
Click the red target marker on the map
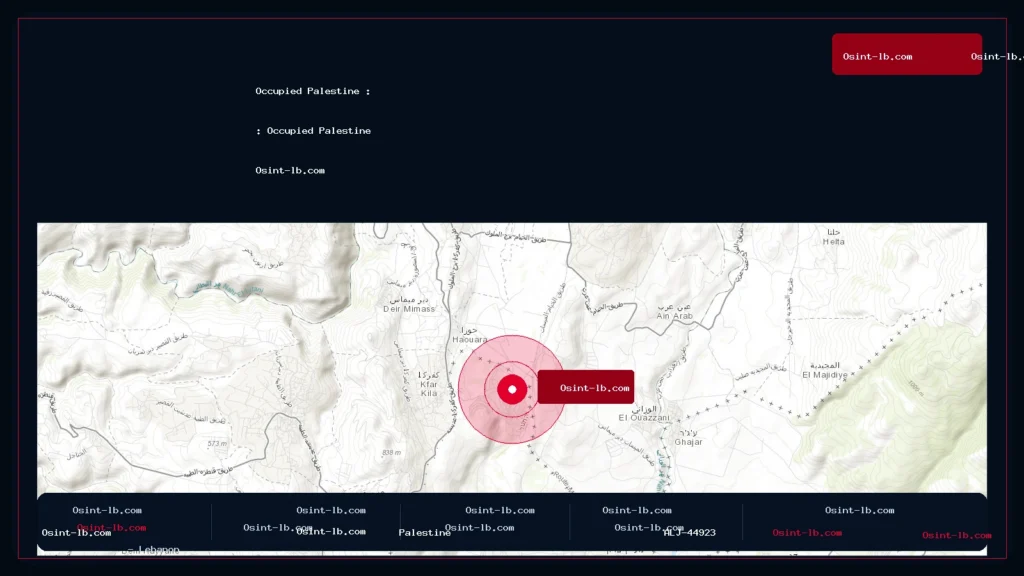click(512, 389)
